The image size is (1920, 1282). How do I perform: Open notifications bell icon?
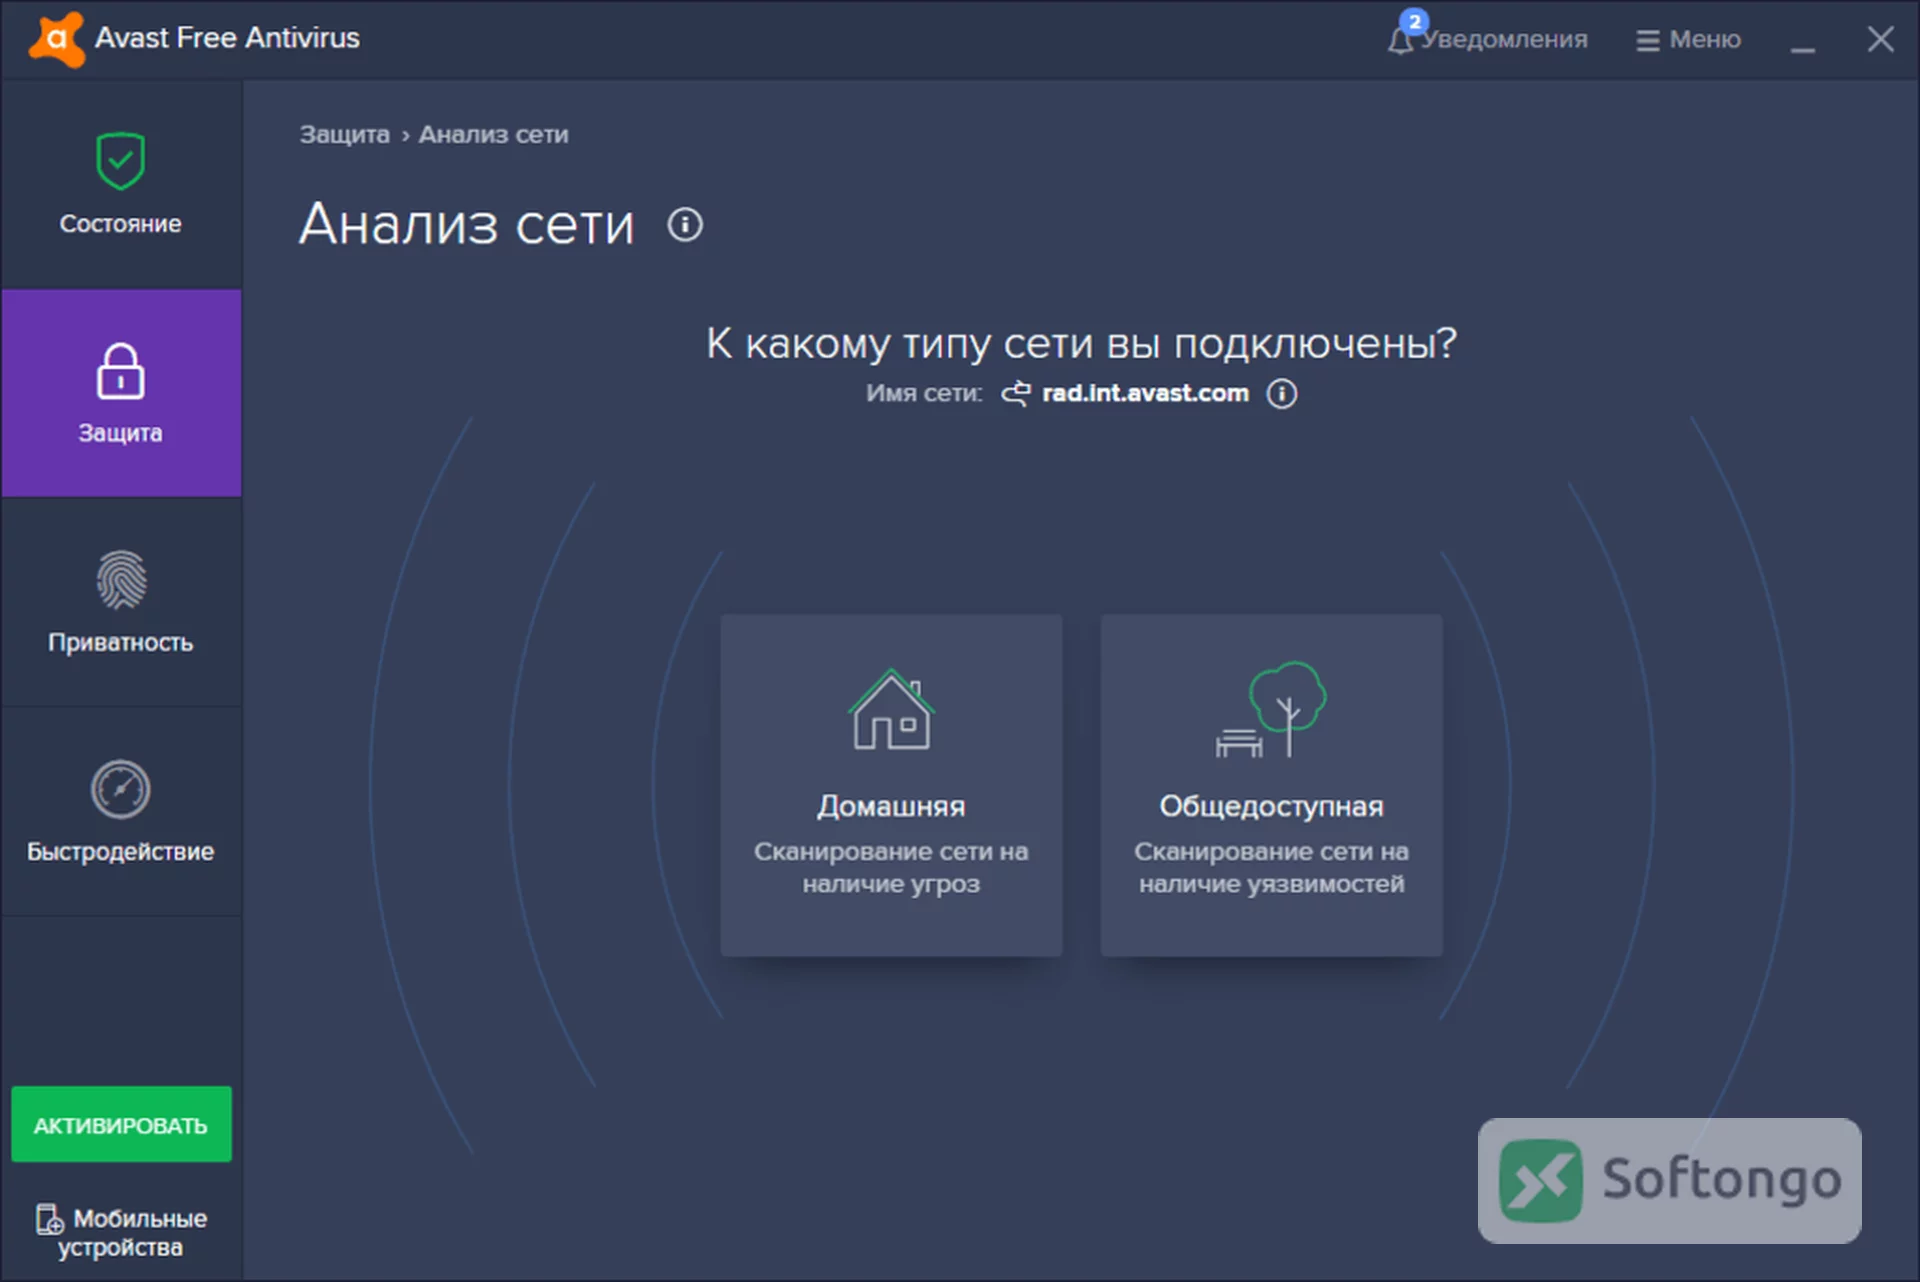pos(1400,40)
